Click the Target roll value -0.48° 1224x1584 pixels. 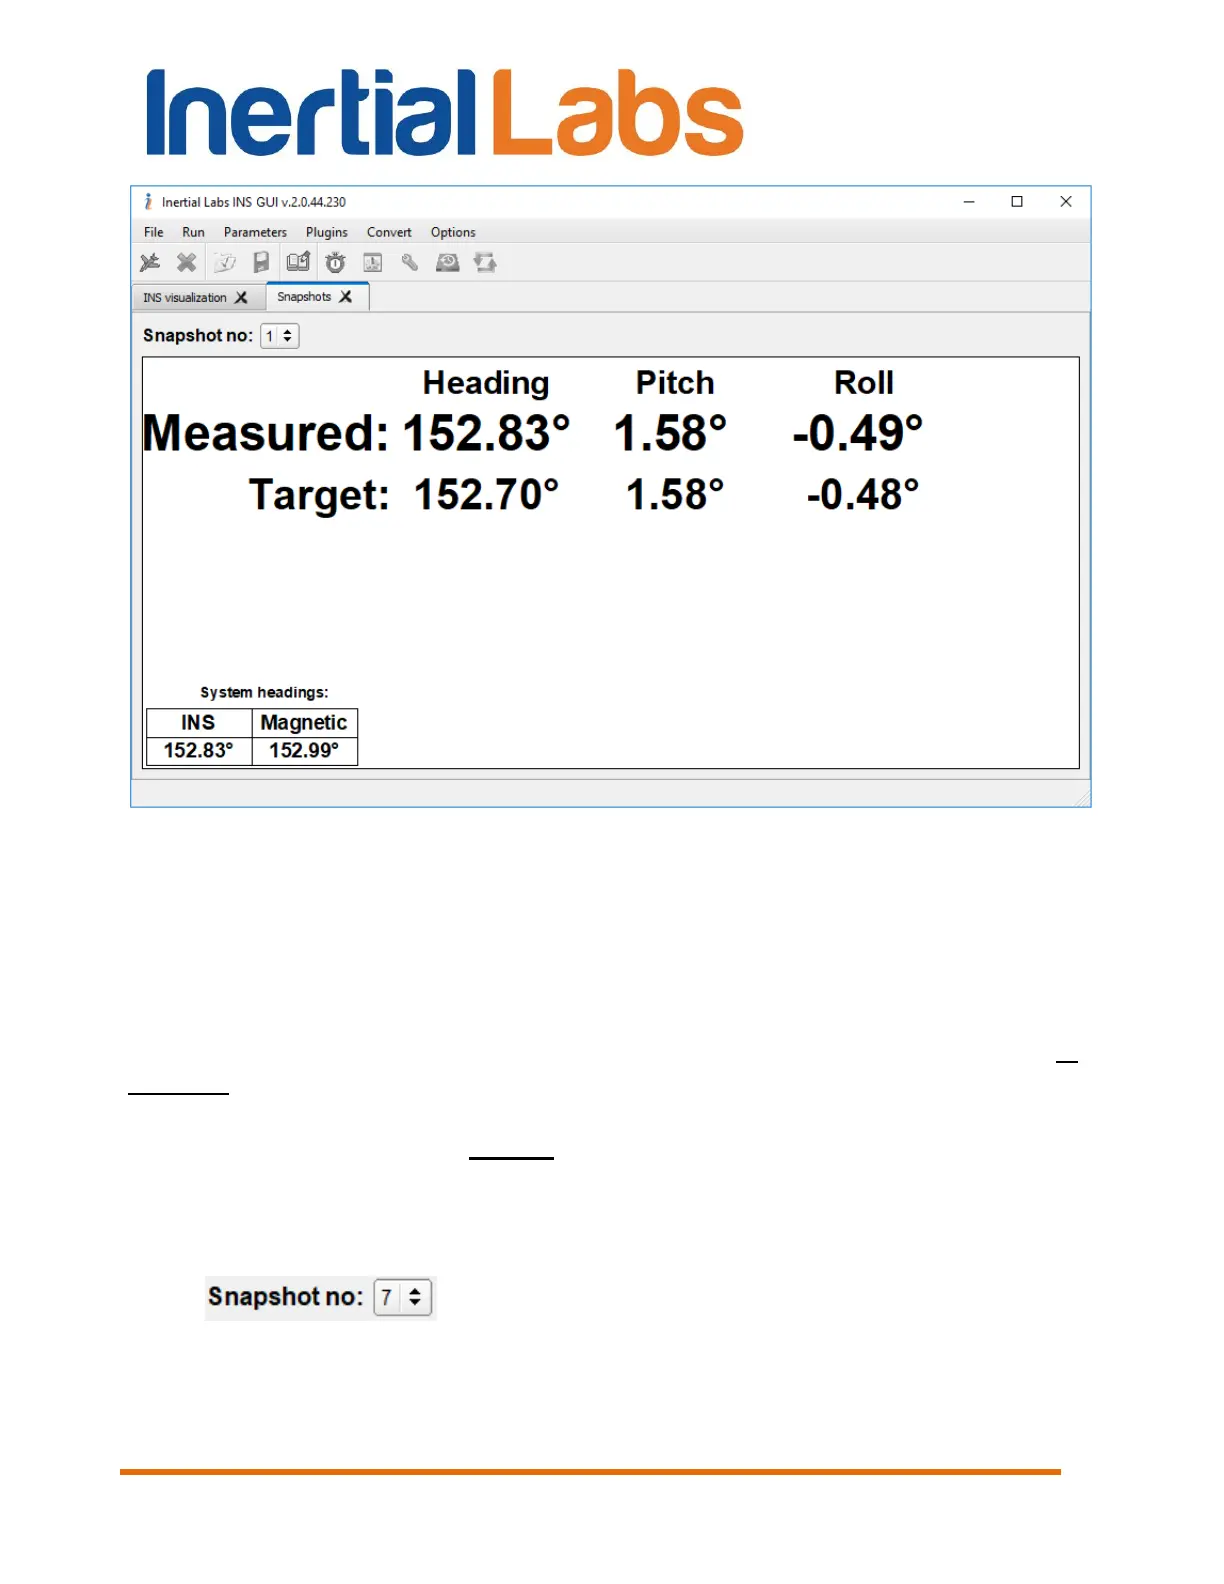pyautogui.click(x=863, y=495)
